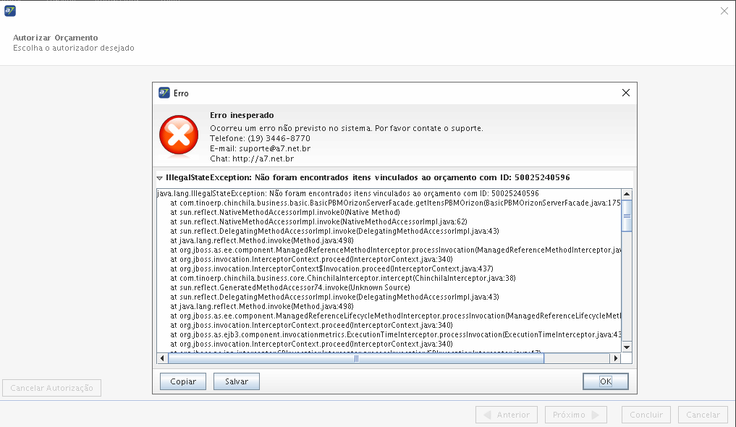Image resolution: width=736 pixels, height=427 pixels.
Task: Click the Próximo wizard button
Action: tap(568, 415)
